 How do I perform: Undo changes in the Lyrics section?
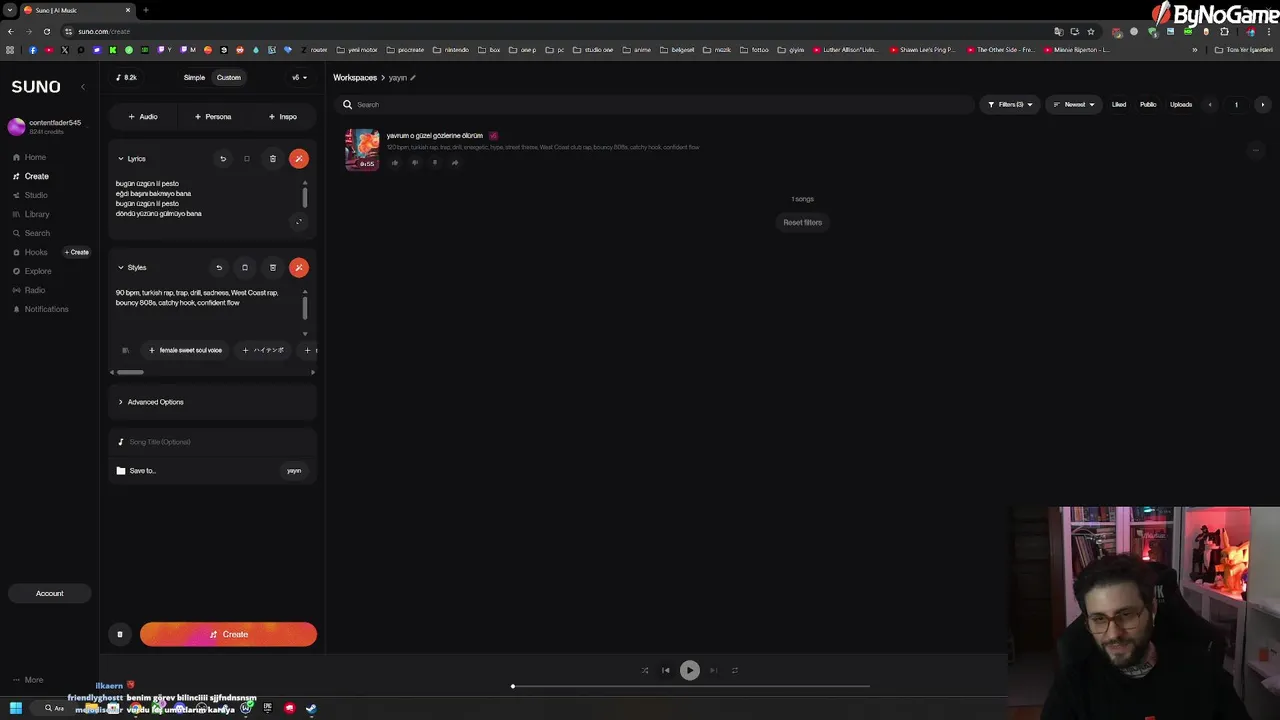223,158
